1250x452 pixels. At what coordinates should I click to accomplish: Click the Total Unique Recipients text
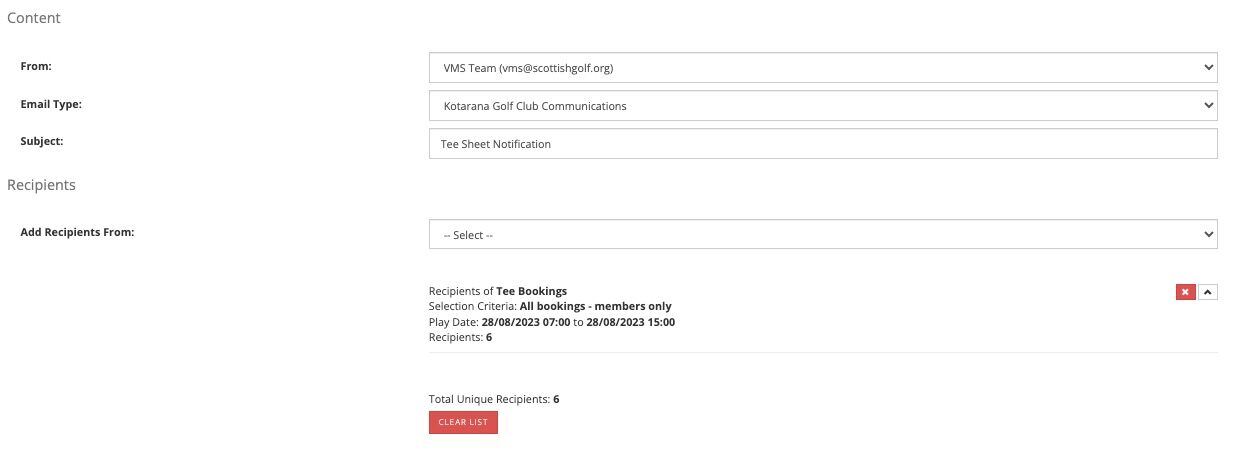pyautogui.click(x=493, y=399)
